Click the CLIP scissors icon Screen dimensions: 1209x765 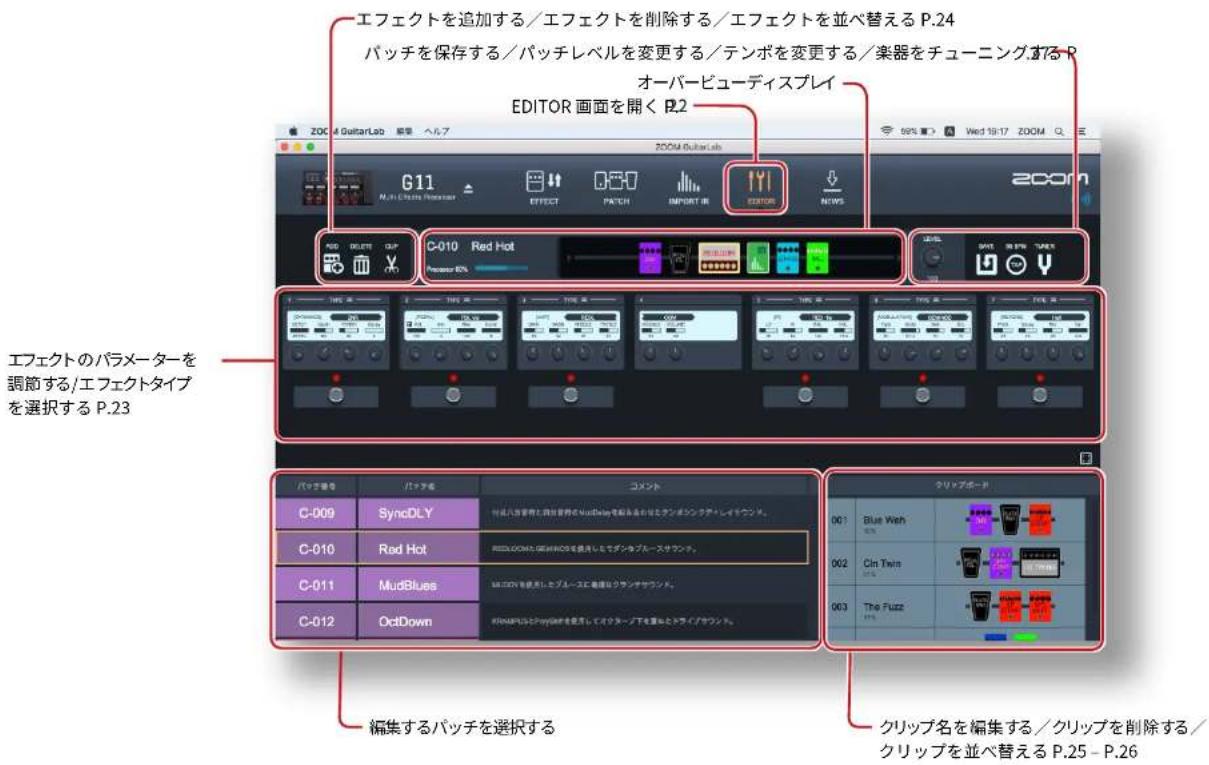(x=391, y=263)
